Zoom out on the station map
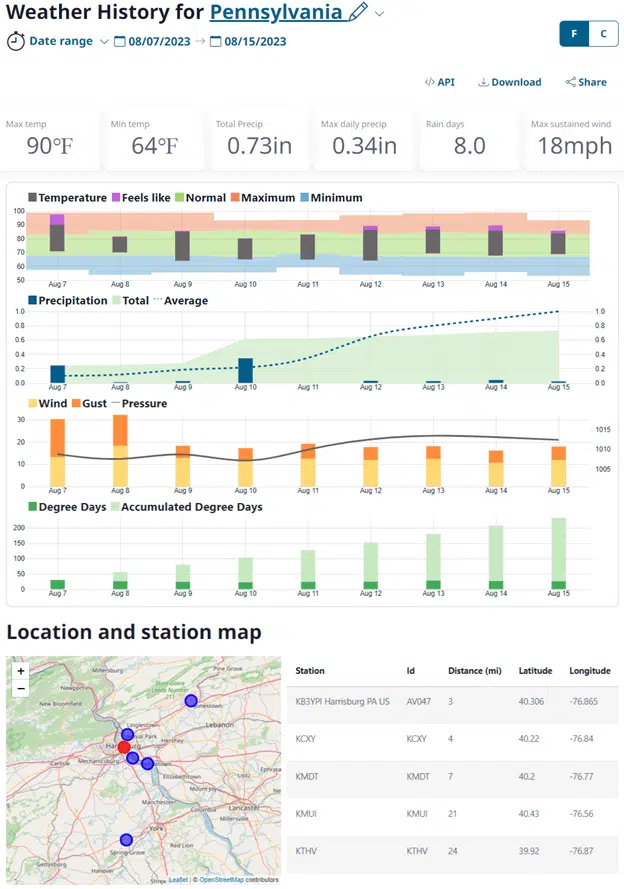Screen dimensions: 624x889 click(21, 689)
